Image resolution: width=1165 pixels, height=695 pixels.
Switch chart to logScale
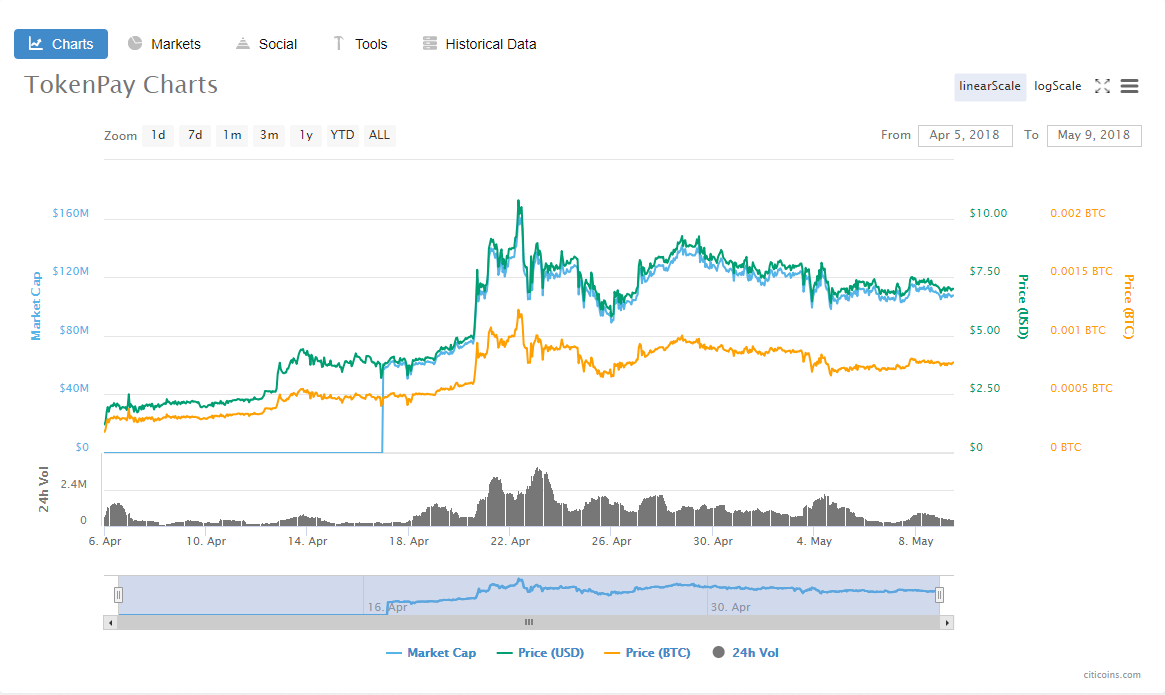(x=1057, y=86)
